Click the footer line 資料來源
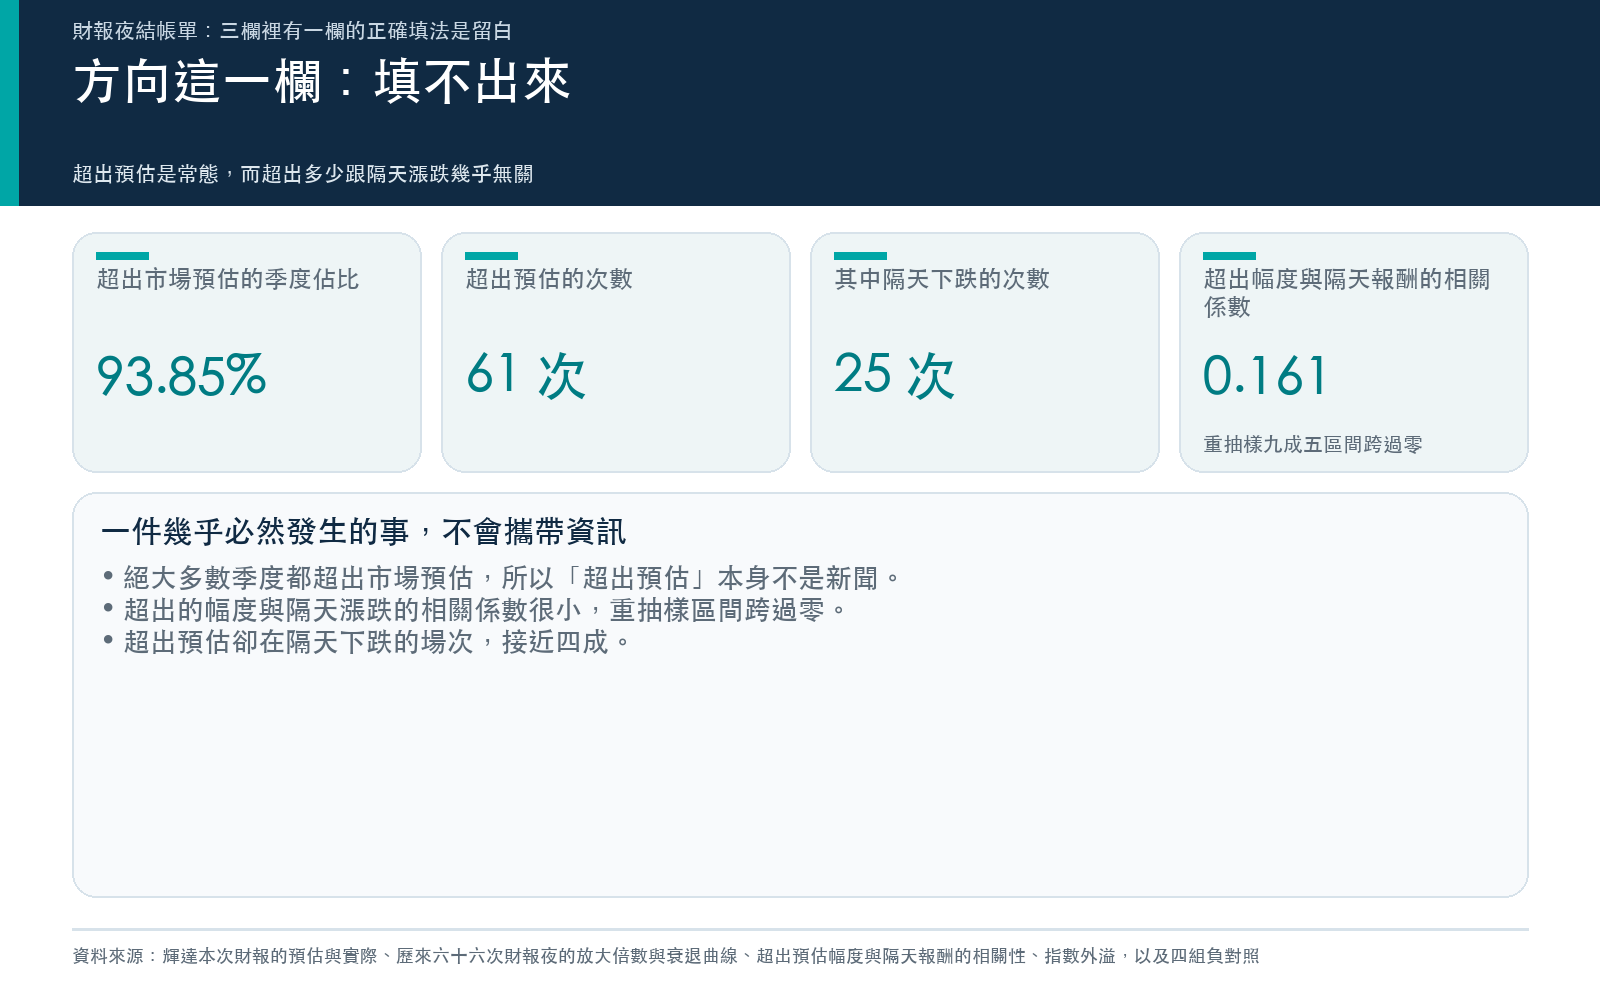 click(x=666, y=956)
